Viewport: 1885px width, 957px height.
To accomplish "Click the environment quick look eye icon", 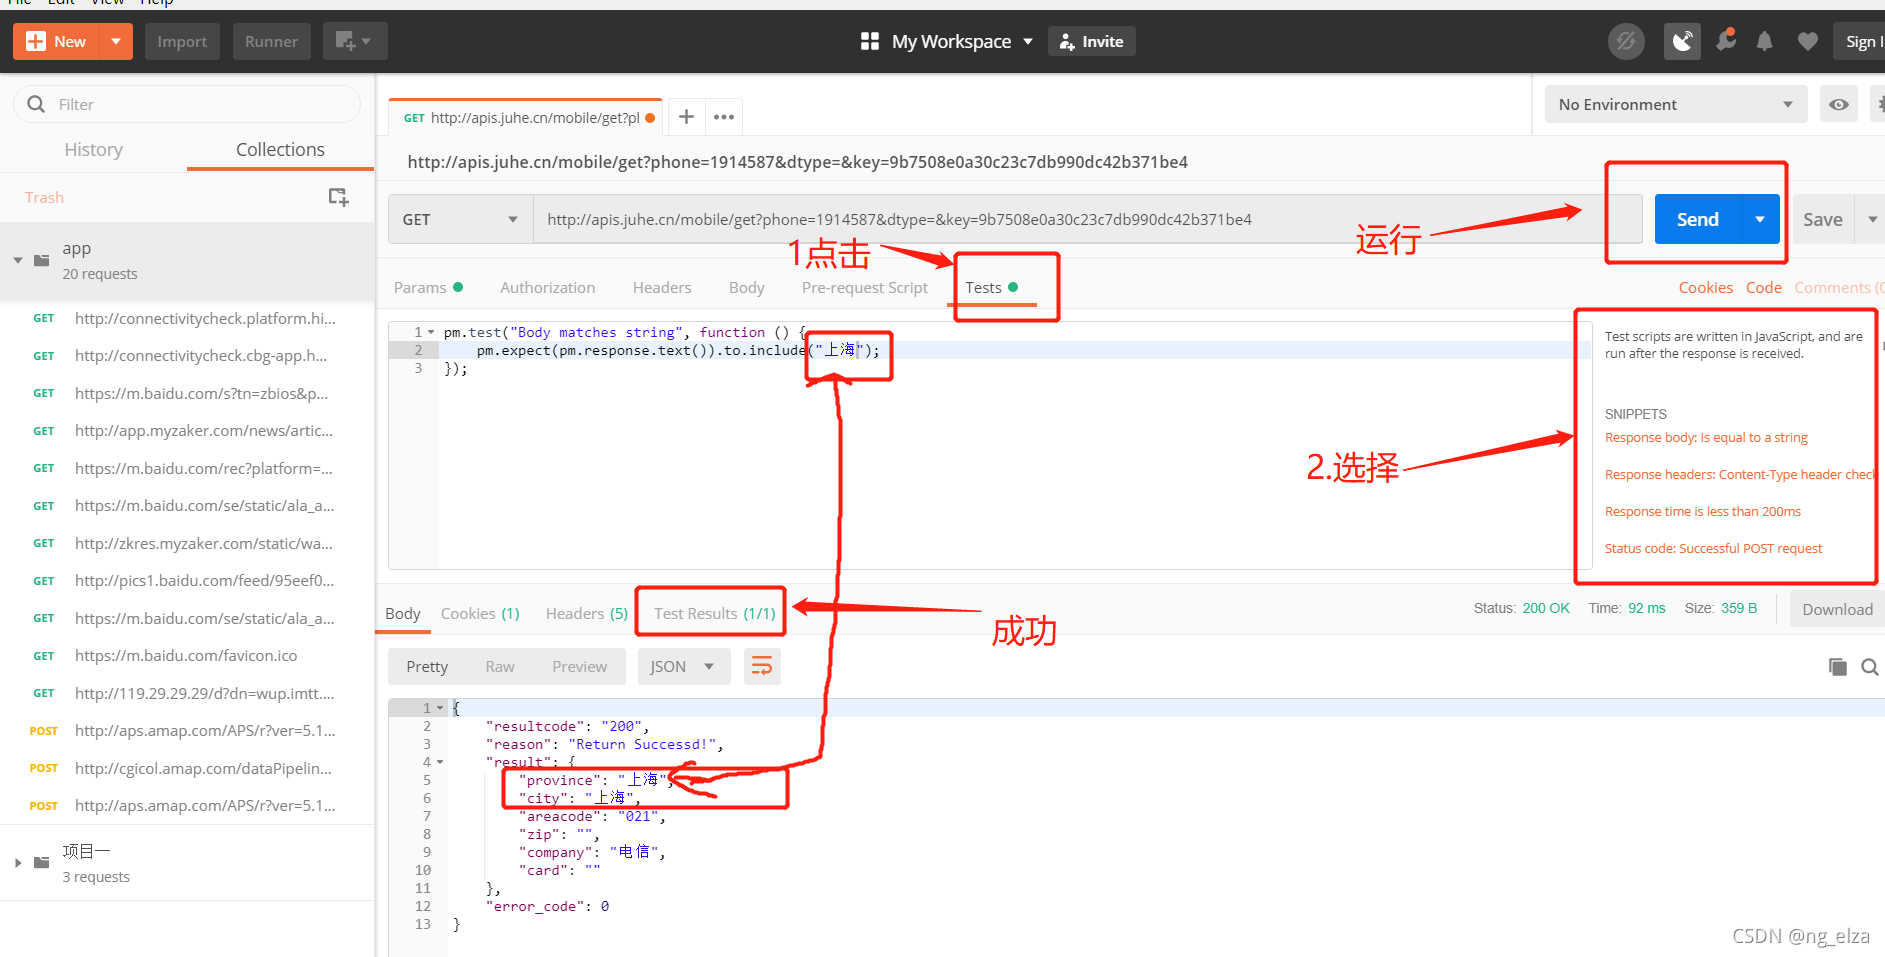I will coord(1838,104).
